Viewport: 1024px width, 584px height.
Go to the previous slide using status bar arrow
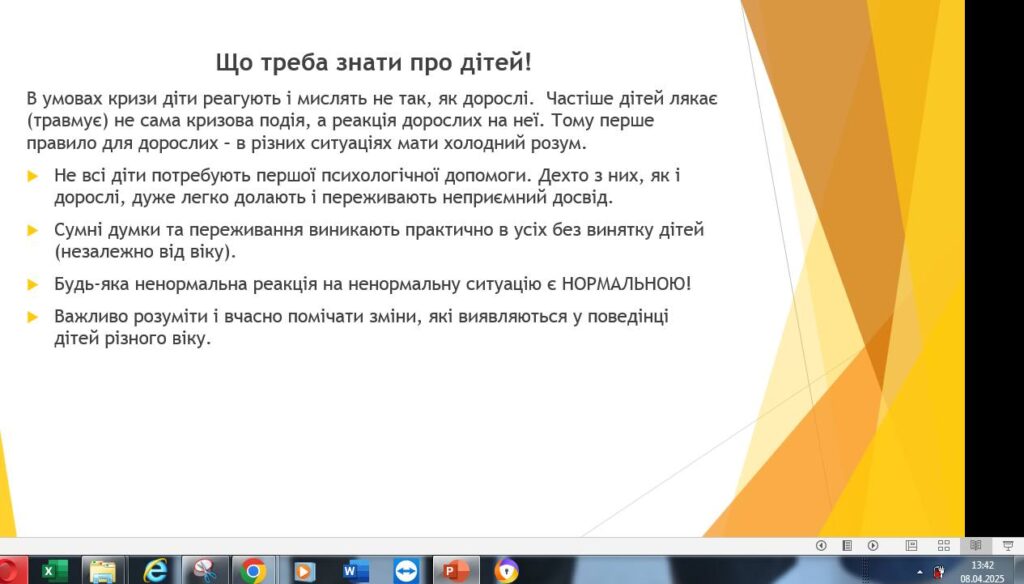pos(821,545)
